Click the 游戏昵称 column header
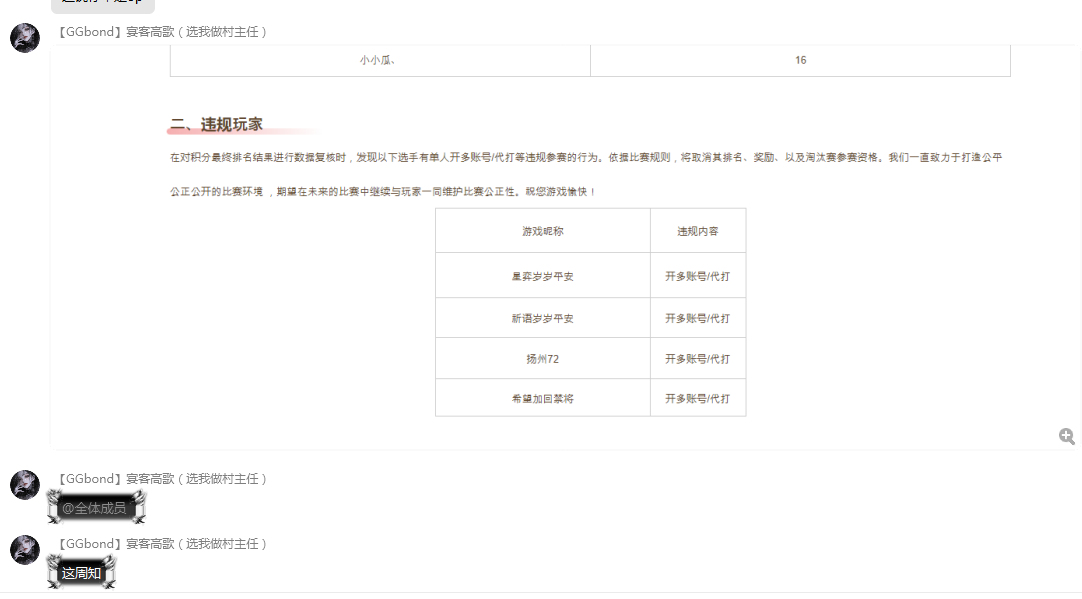The image size is (1082, 599). point(543,231)
